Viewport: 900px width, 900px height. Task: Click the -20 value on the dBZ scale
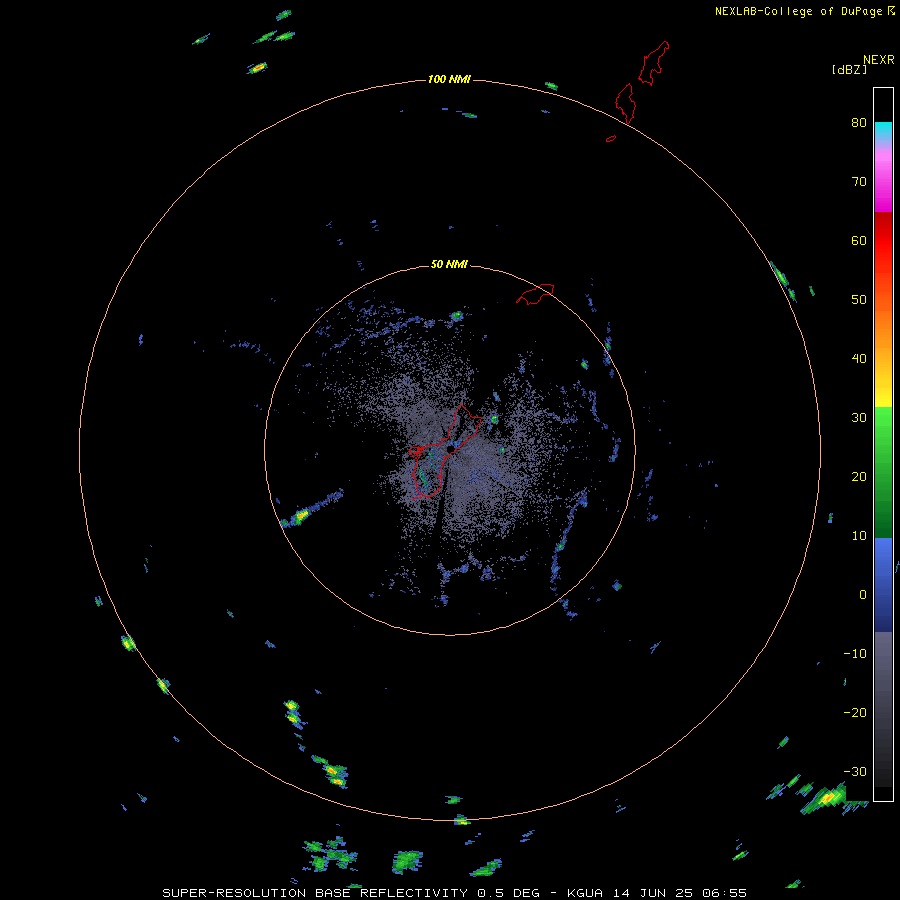855,713
